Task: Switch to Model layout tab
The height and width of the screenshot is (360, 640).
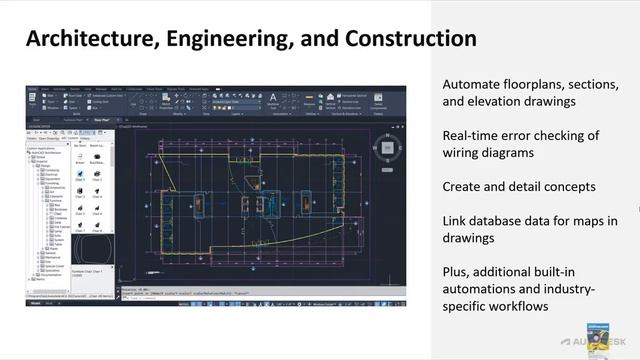Action: pyautogui.click(x=35, y=303)
